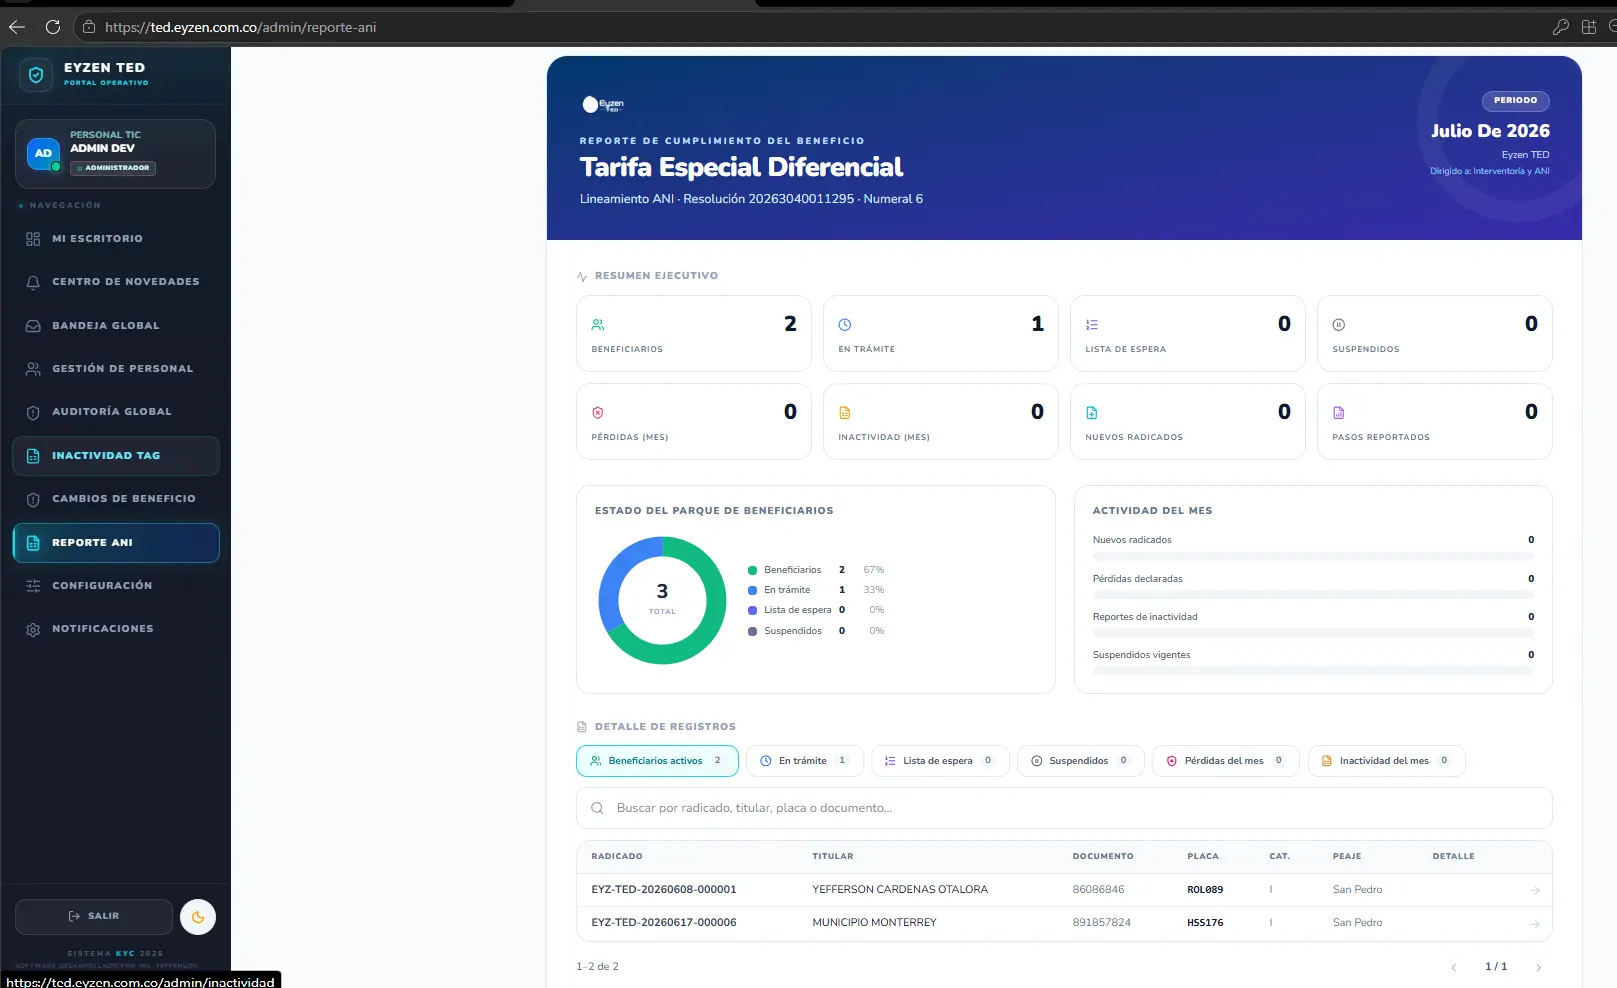Click the Salir logout button

click(94, 916)
